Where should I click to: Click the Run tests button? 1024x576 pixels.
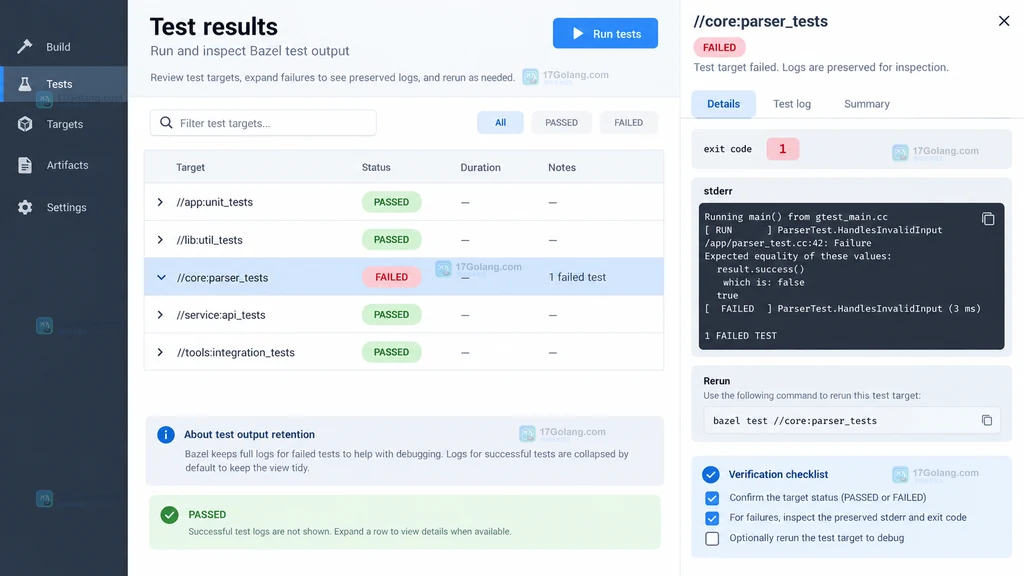point(605,33)
